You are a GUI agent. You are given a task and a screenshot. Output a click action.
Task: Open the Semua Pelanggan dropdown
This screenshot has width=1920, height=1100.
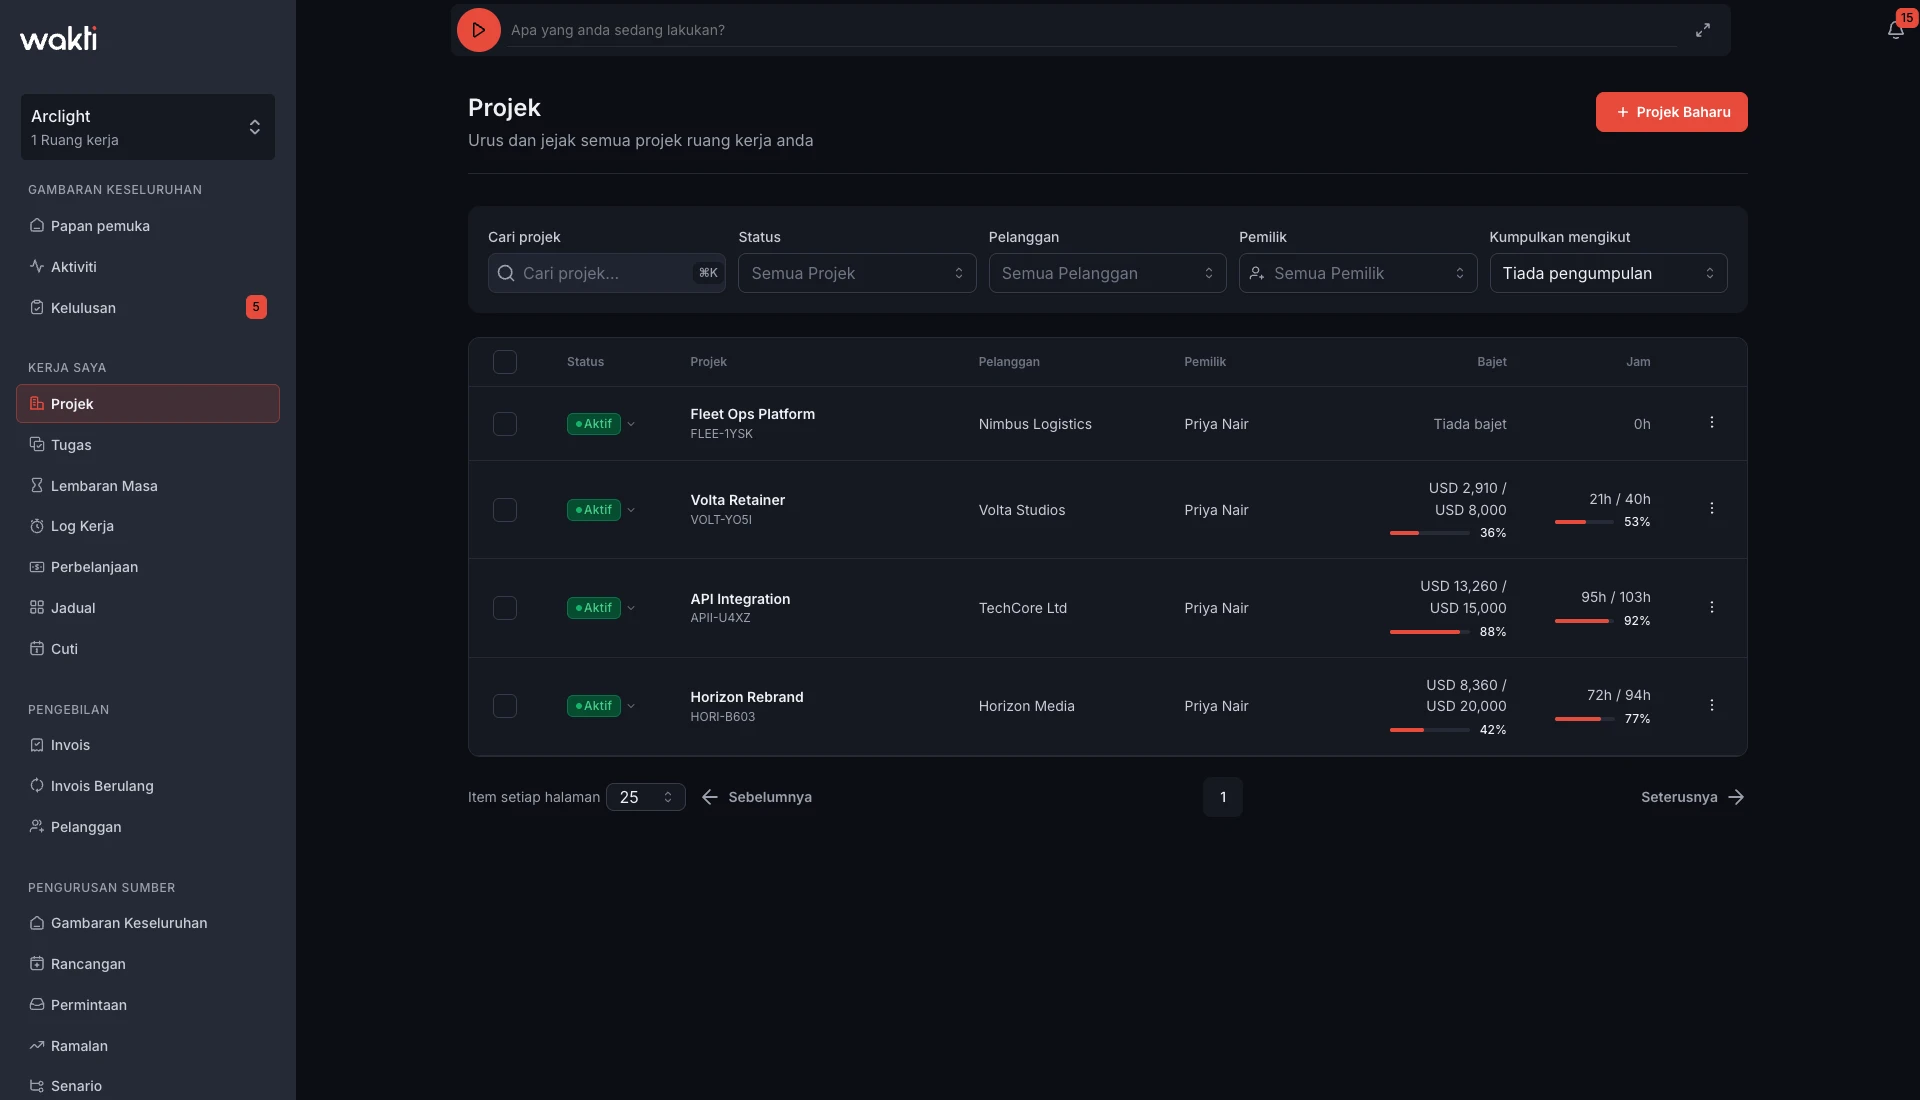pos(1107,273)
